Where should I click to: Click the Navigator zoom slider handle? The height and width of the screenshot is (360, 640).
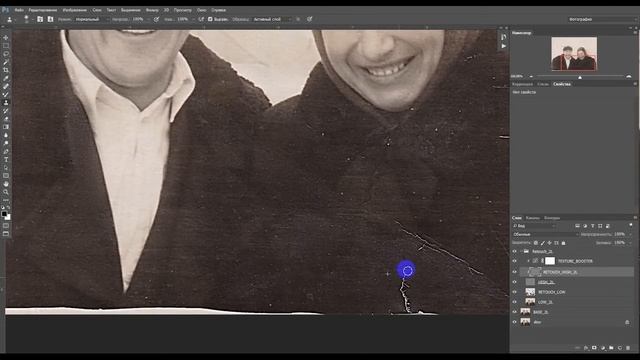pyautogui.click(x=580, y=77)
